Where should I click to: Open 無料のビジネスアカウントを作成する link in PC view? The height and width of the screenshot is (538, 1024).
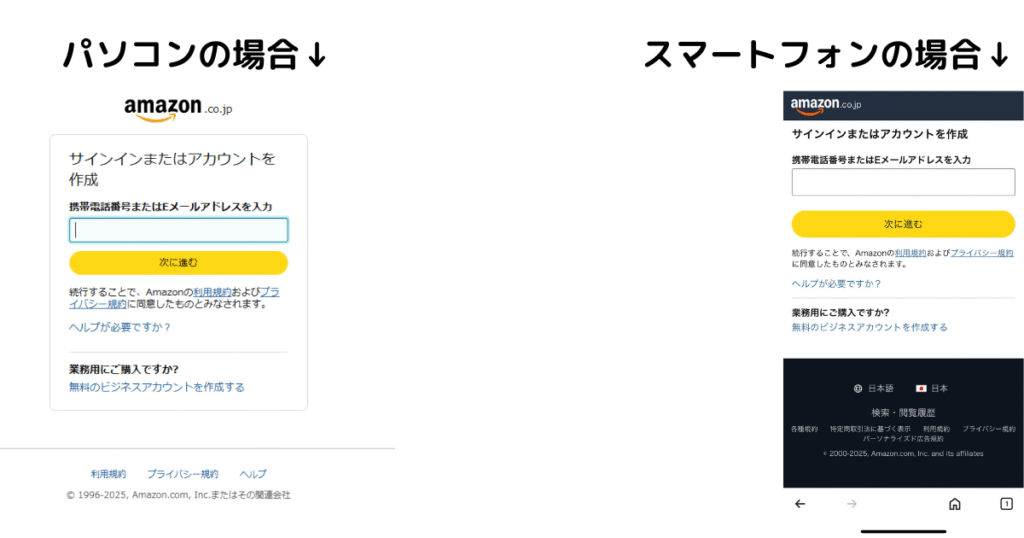click(157, 387)
